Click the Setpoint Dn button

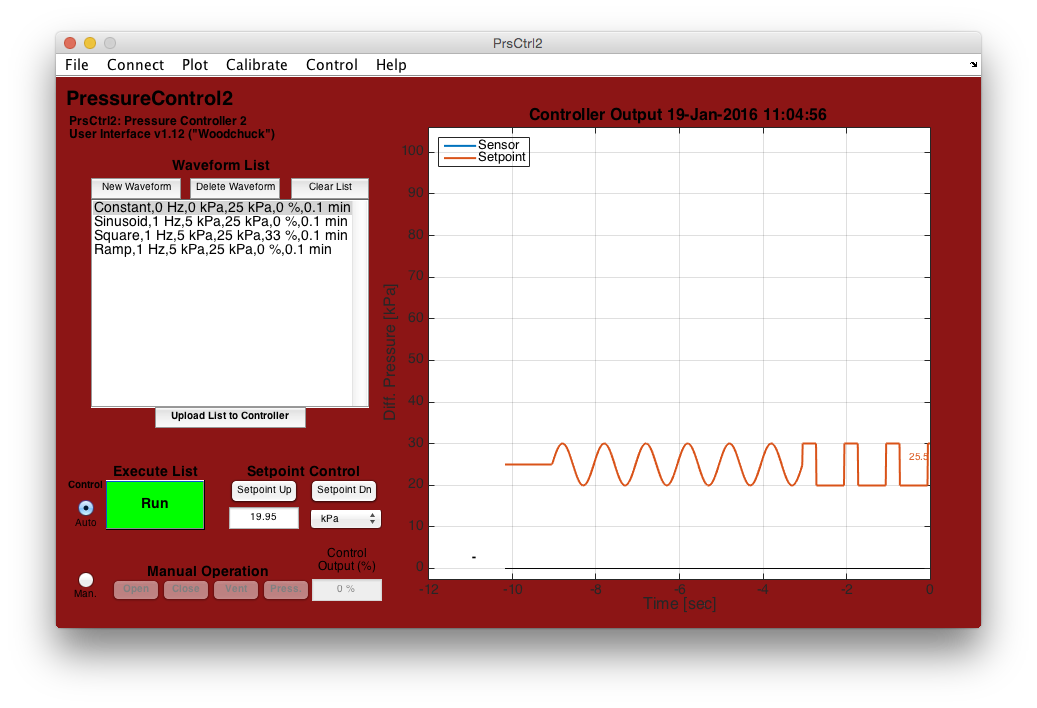tap(344, 490)
